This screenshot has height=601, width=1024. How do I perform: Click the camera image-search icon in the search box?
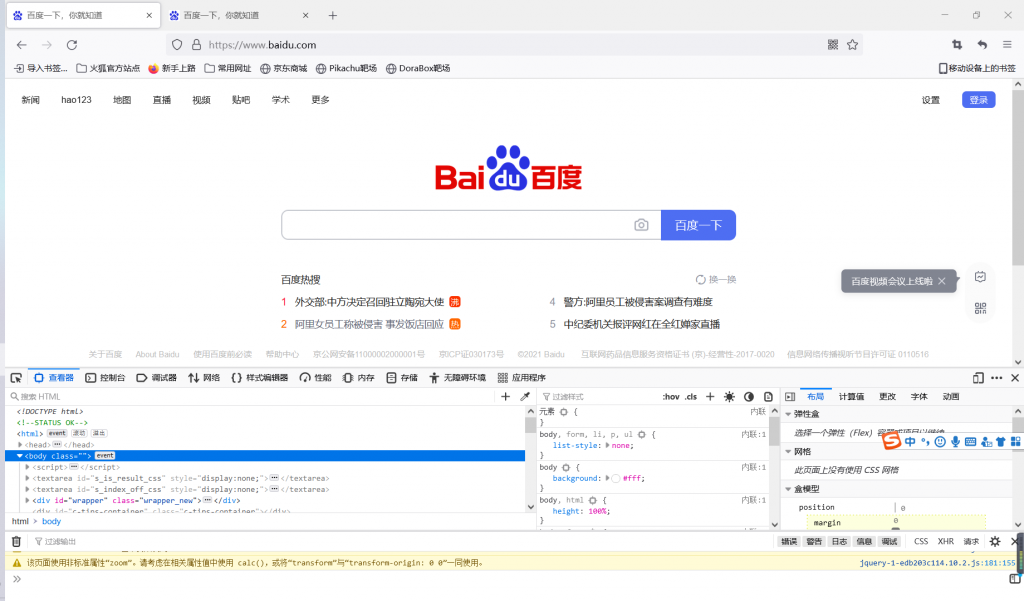[x=641, y=225]
